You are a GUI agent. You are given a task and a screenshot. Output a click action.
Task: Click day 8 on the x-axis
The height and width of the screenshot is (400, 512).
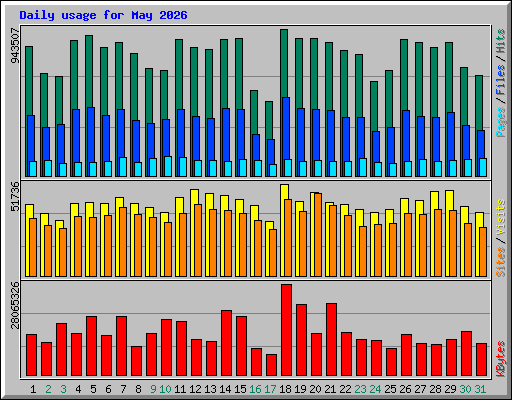click(138, 389)
